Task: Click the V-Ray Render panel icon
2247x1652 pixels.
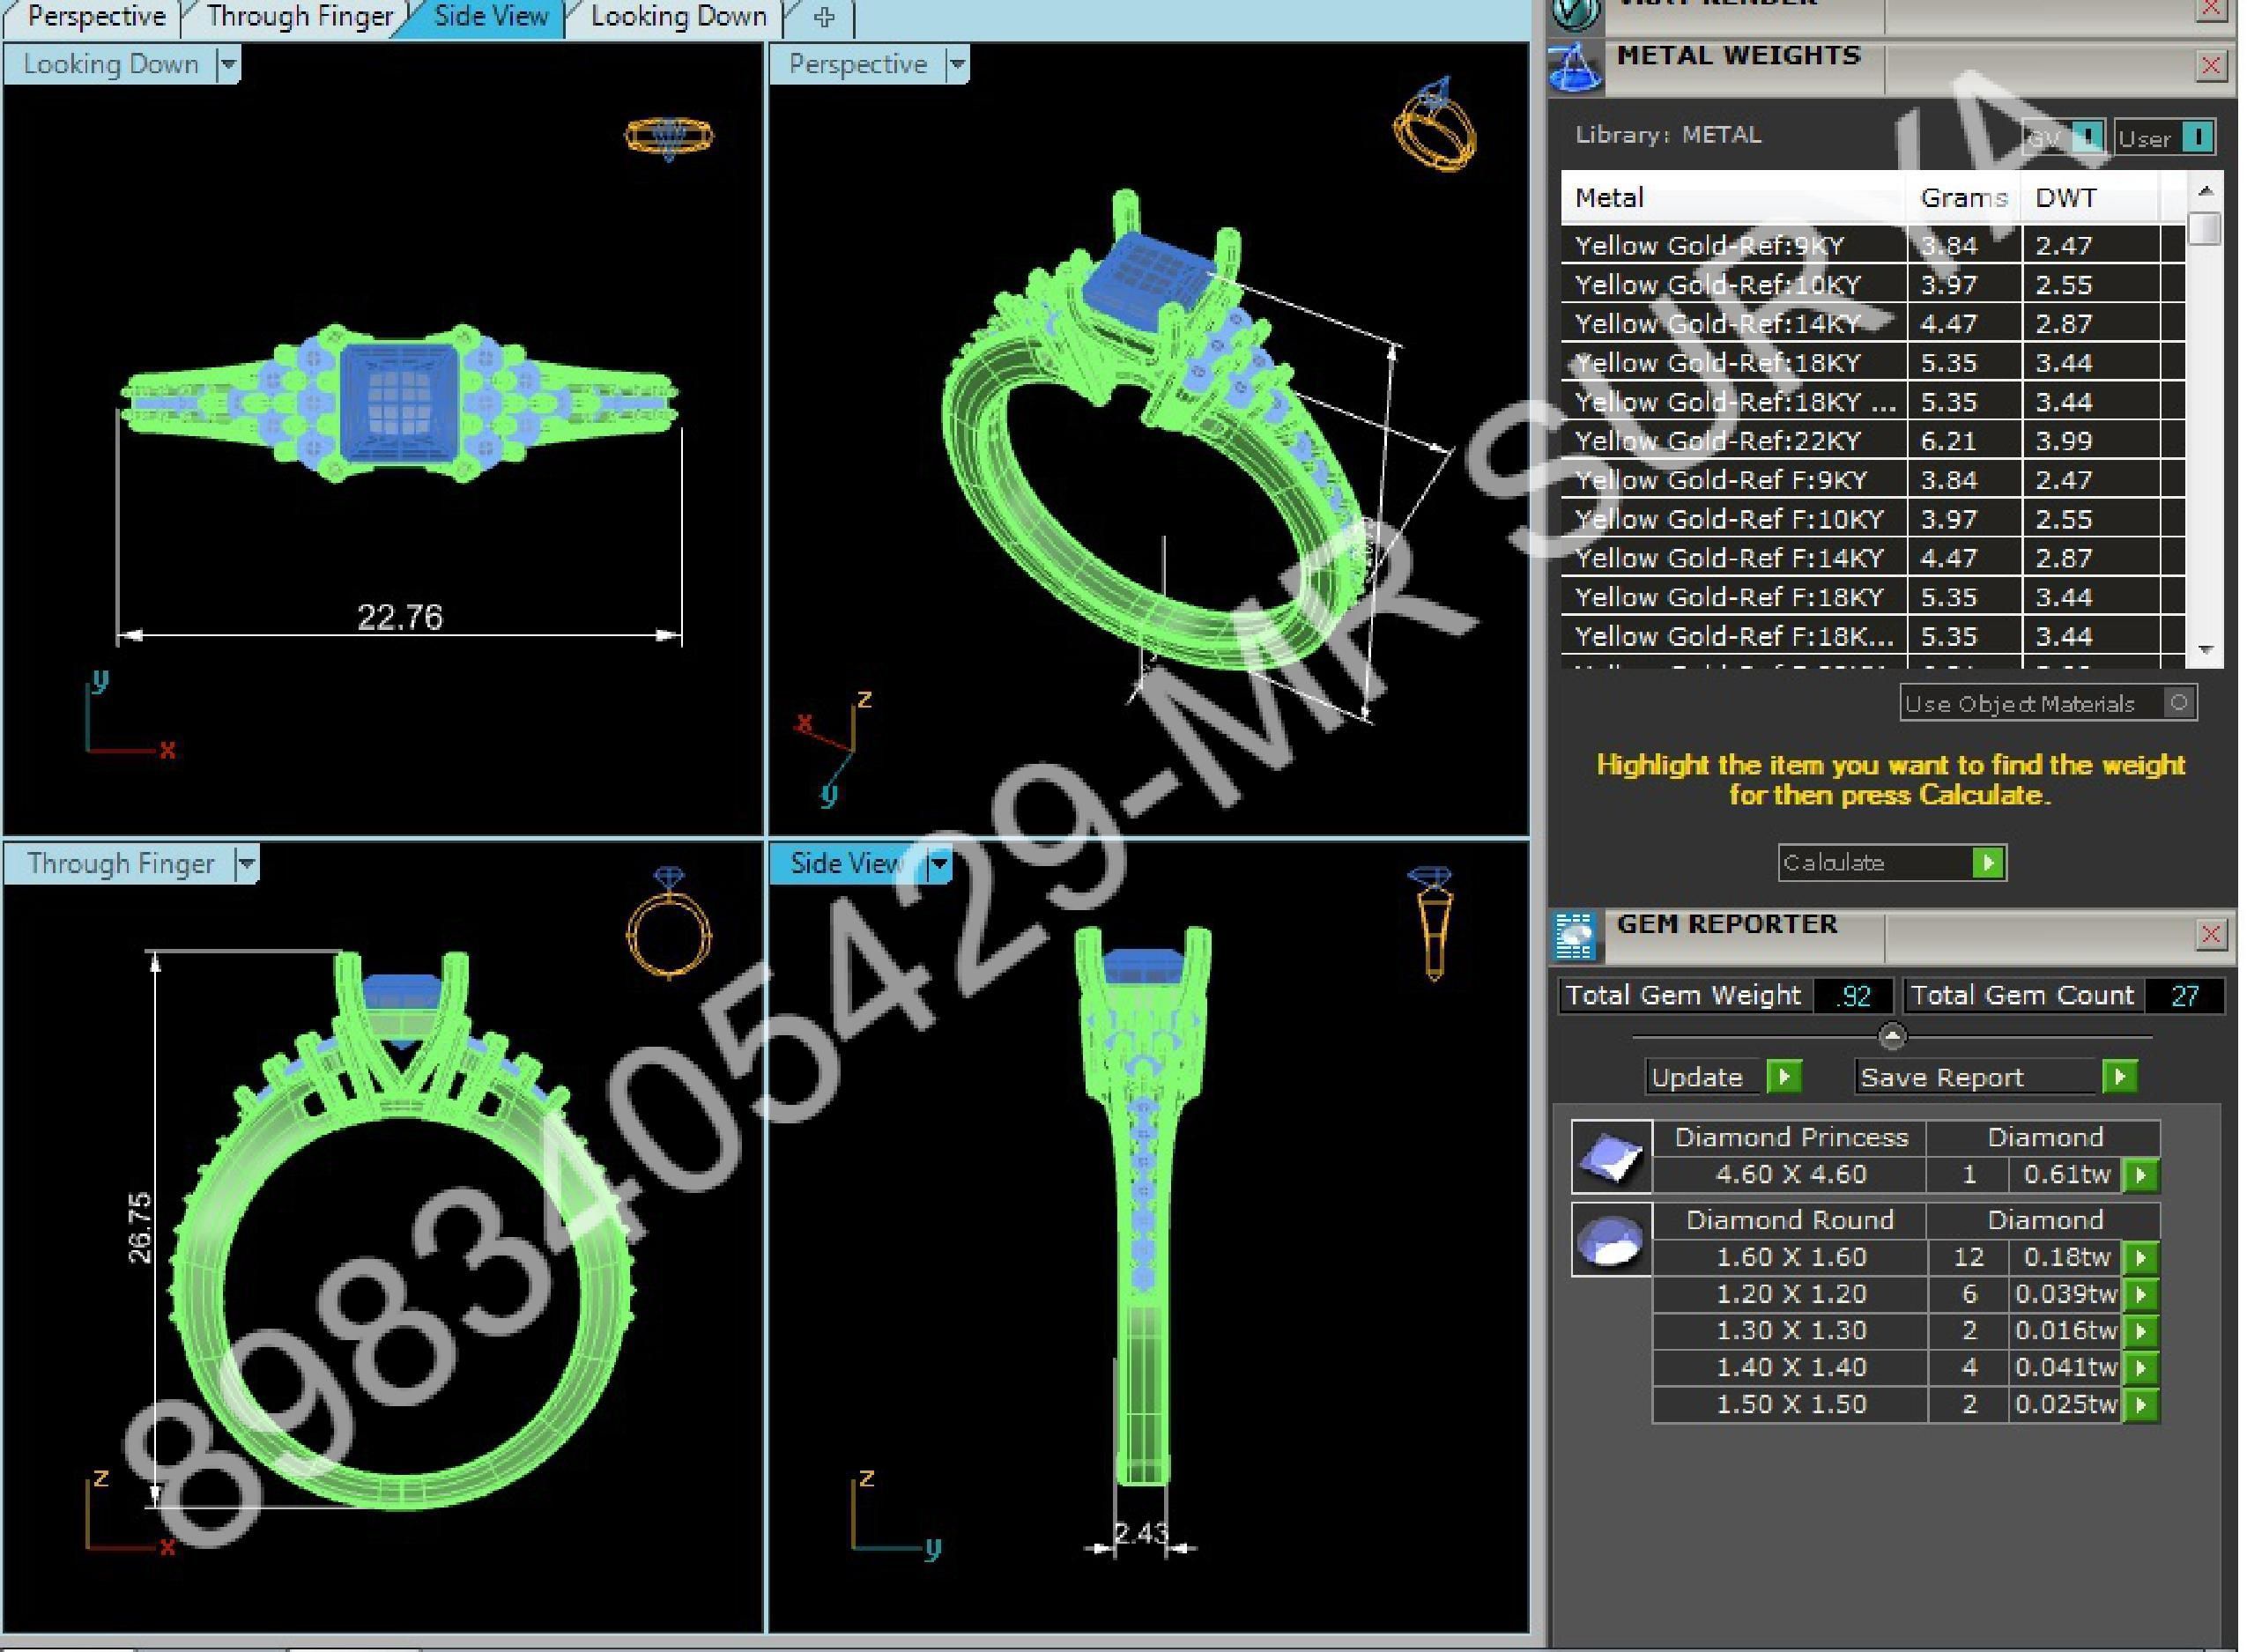Action: click(x=1576, y=14)
